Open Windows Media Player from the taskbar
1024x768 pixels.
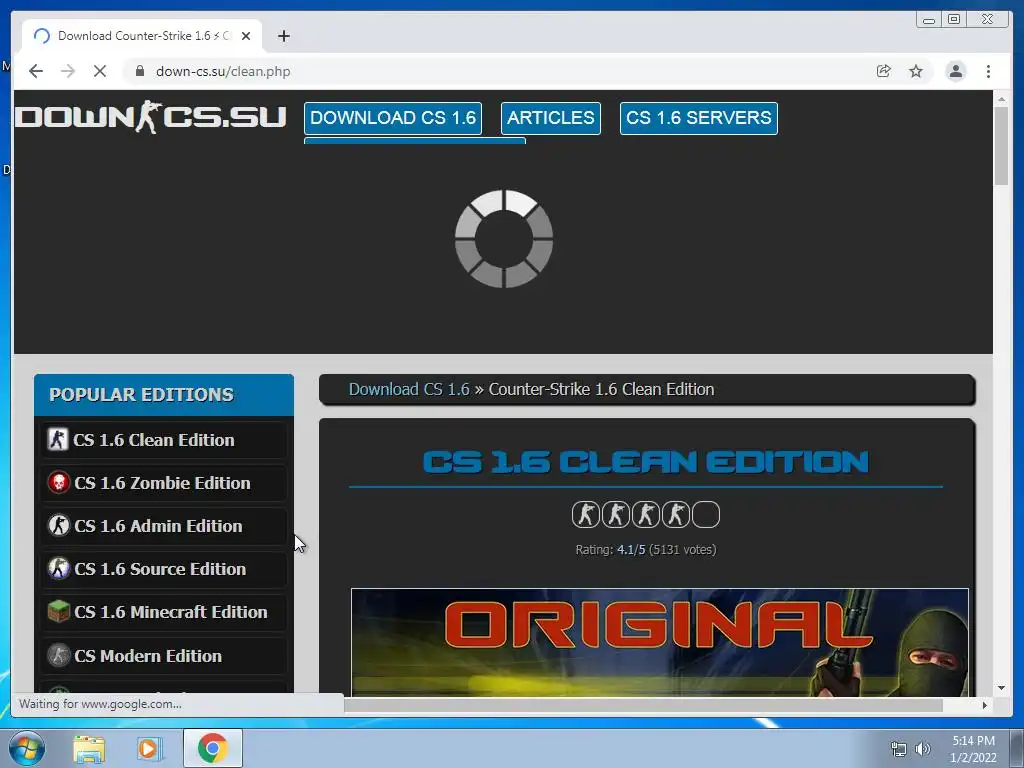point(148,748)
